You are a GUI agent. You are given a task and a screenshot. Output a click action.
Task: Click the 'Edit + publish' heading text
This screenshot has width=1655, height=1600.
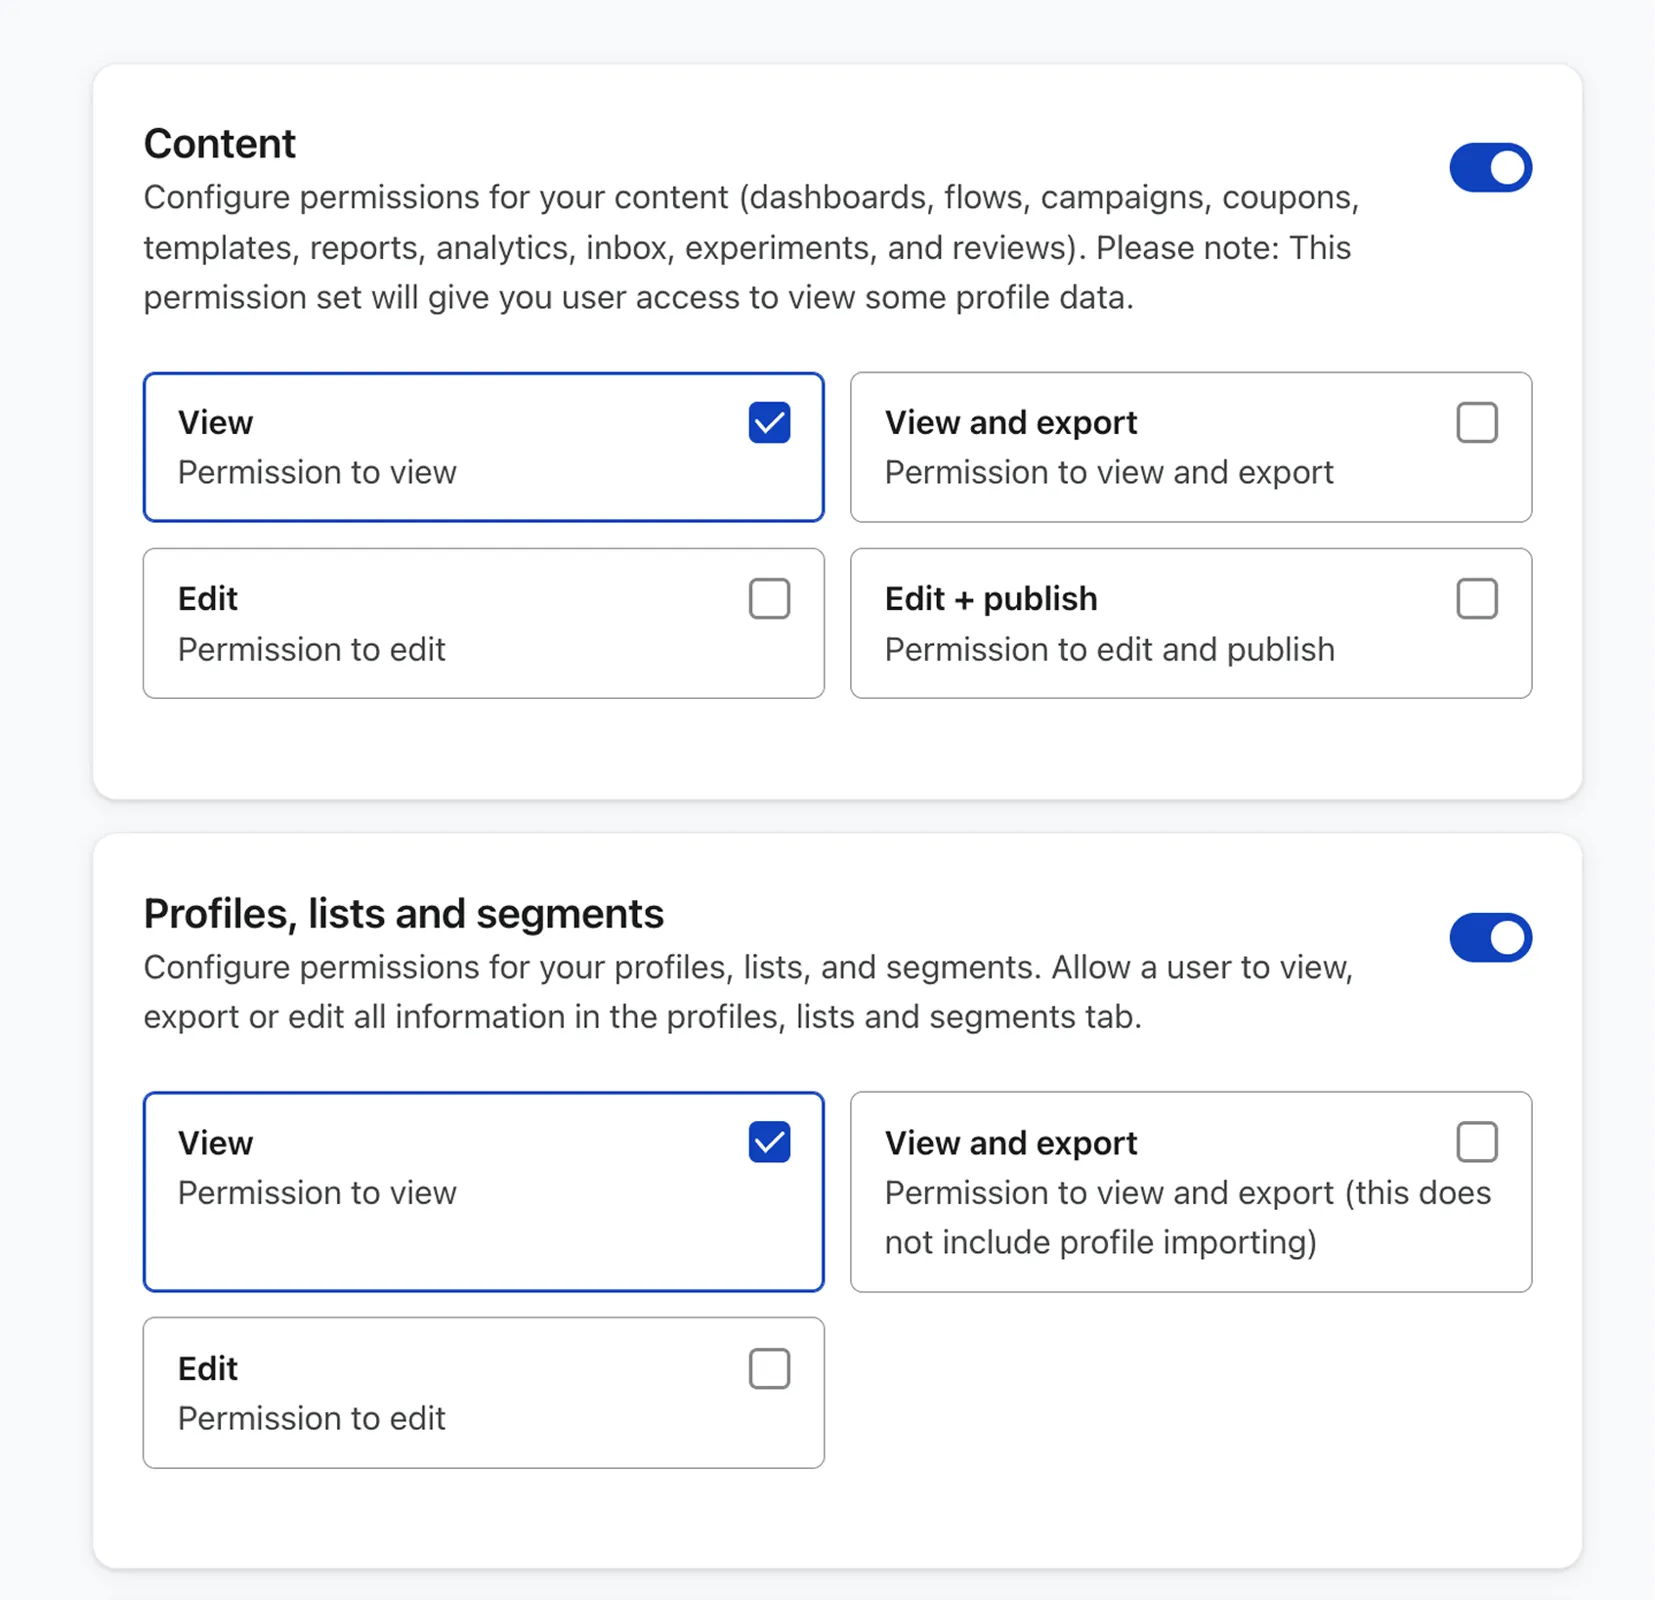coord(990,598)
